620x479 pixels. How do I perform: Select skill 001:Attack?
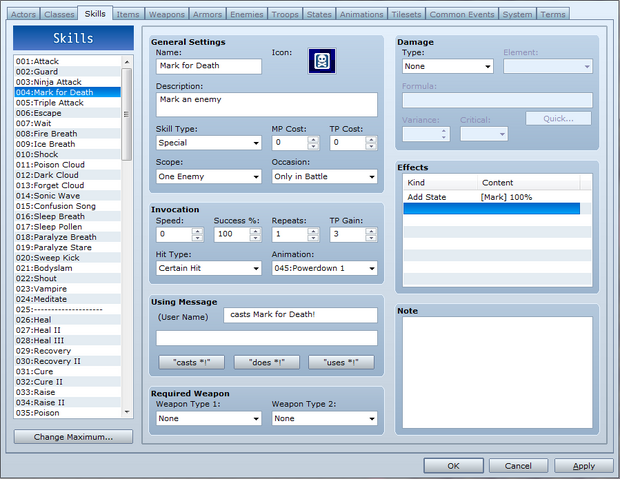68,61
